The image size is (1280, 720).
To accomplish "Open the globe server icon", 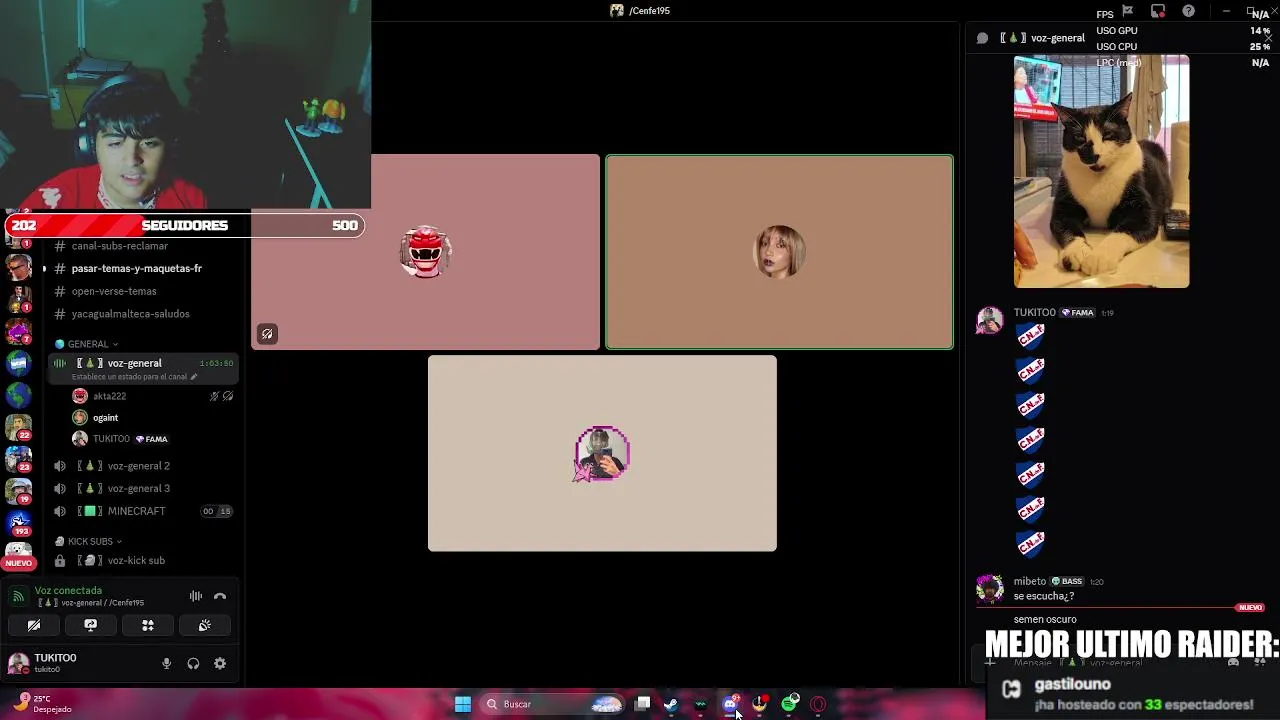I will point(18,395).
